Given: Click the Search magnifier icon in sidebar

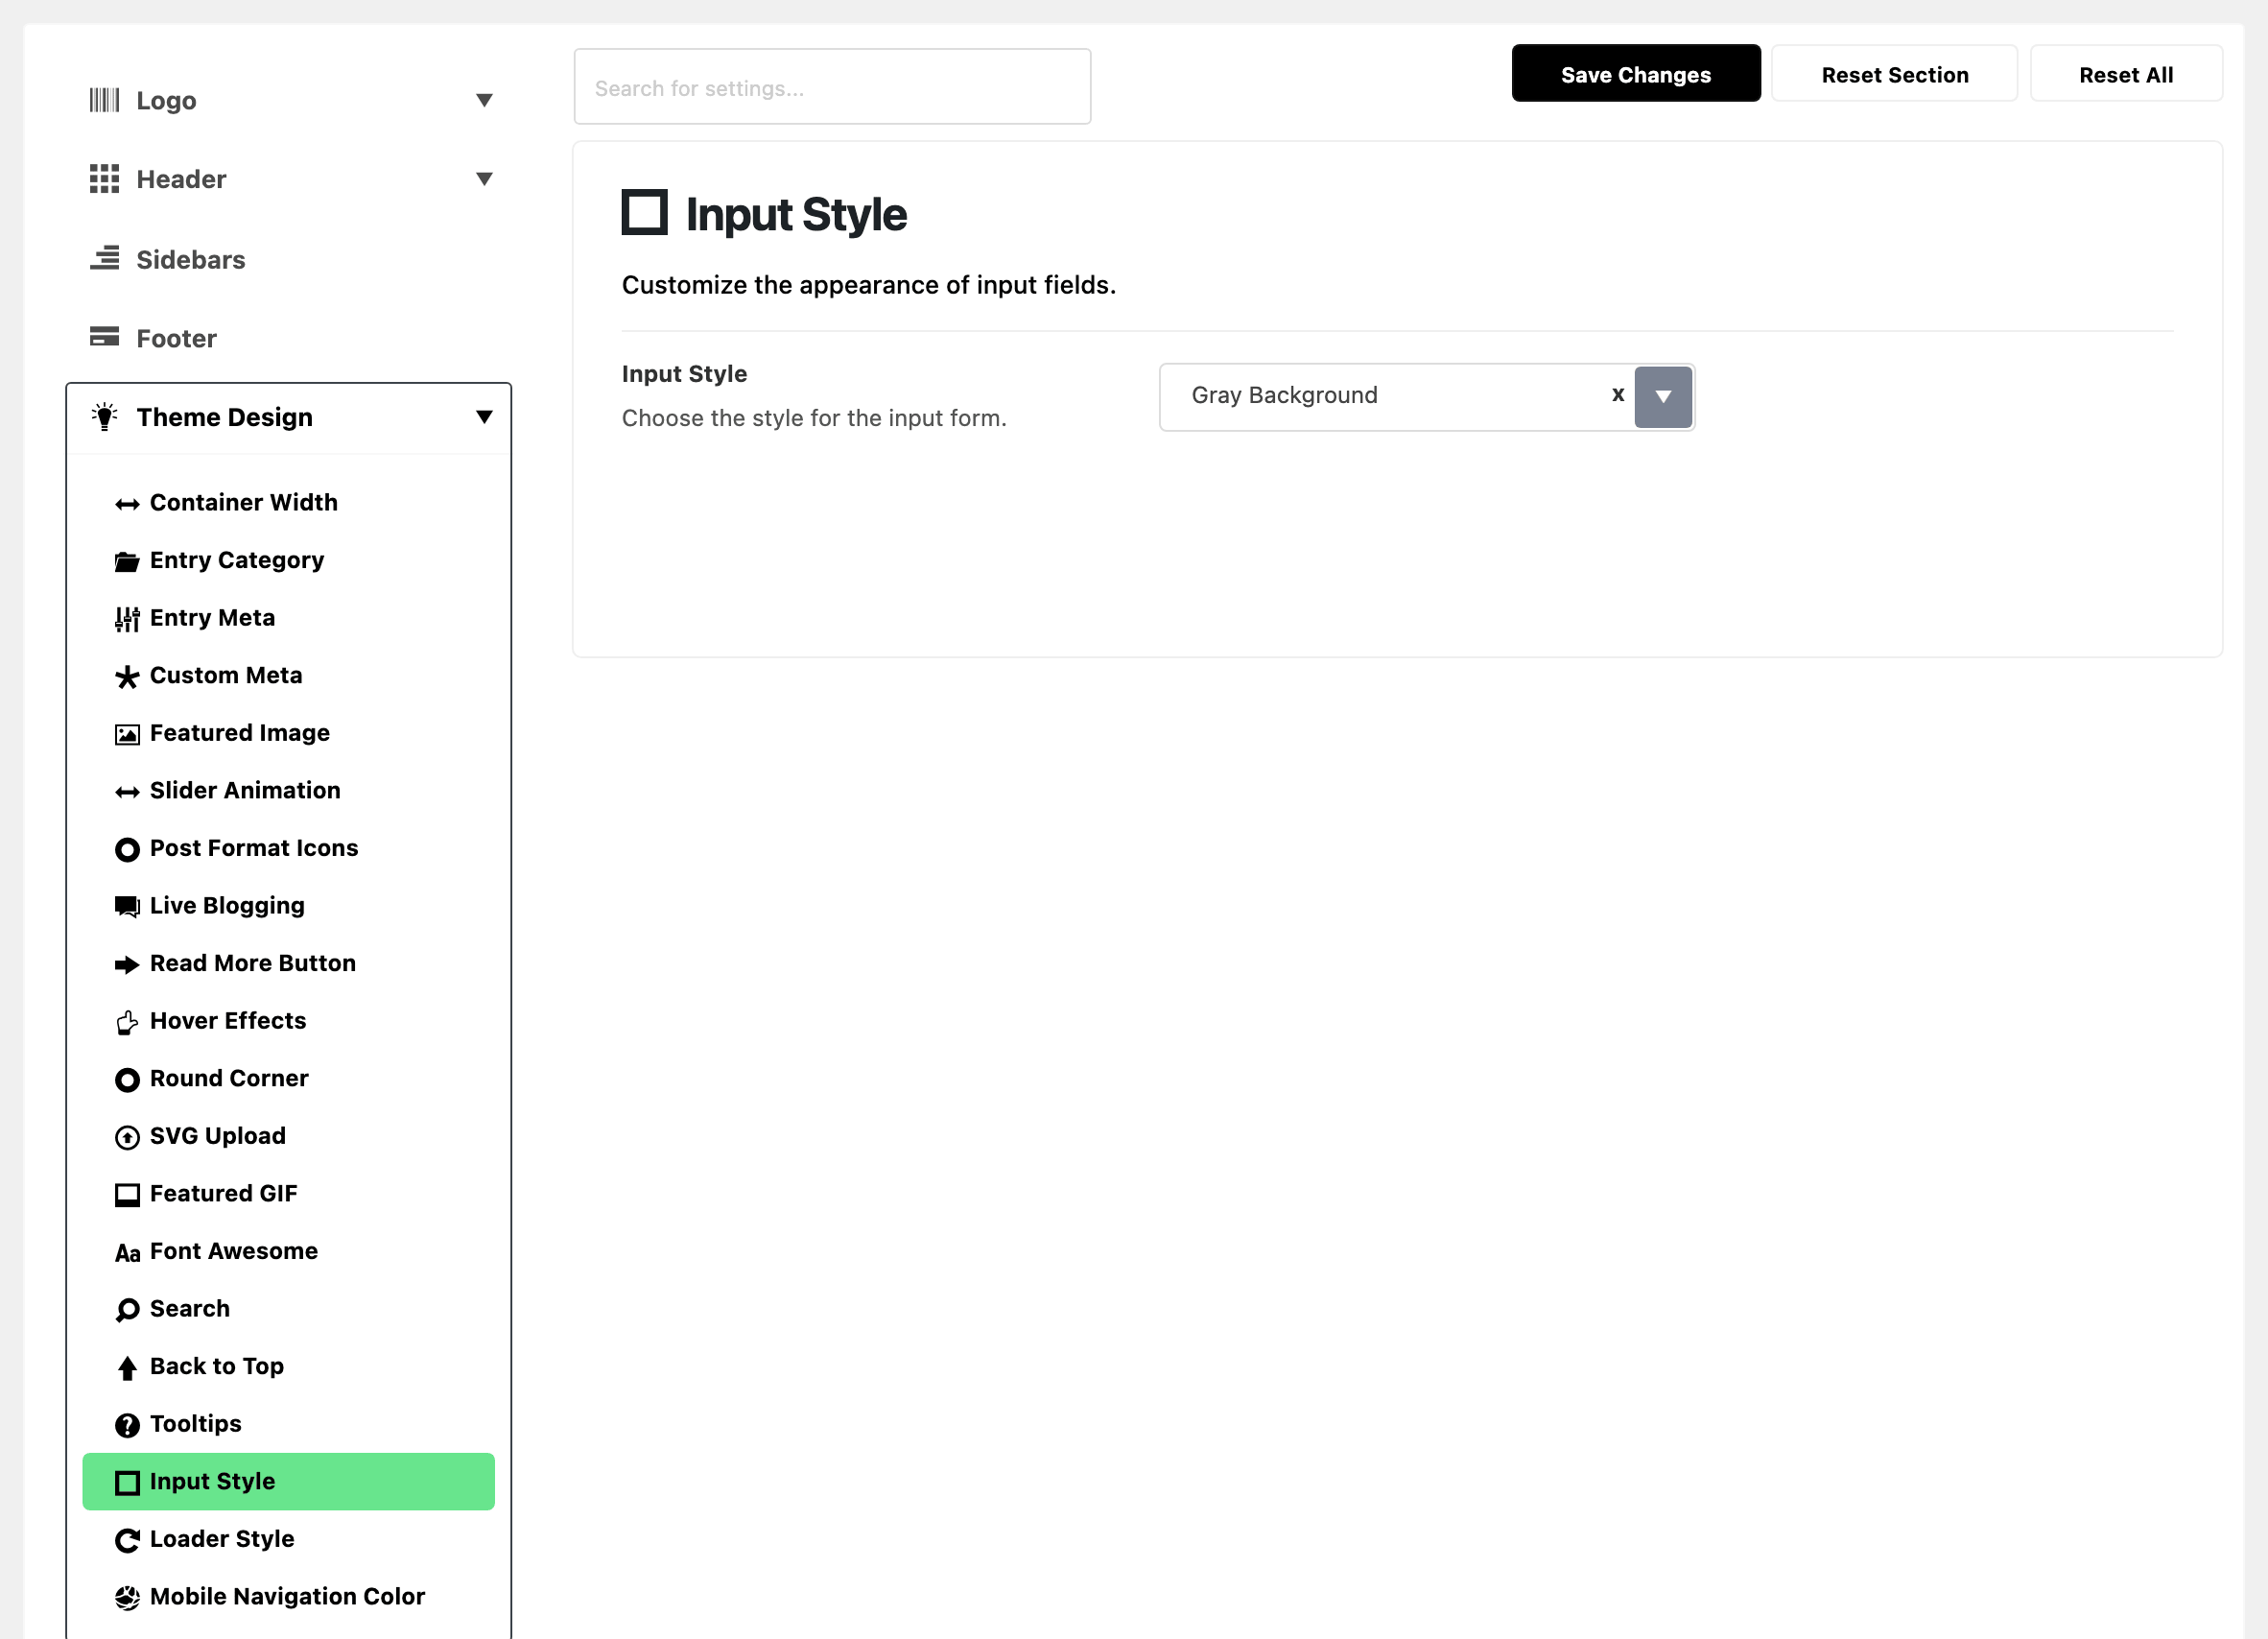Looking at the screenshot, I should (127, 1310).
